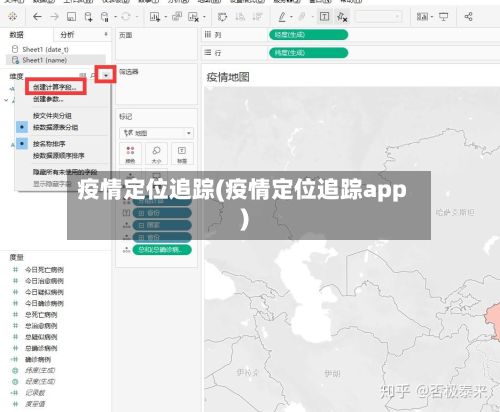The image size is (500, 412).
Task: Toggle the Show mark labels T icon
Action: coord(324,16)
